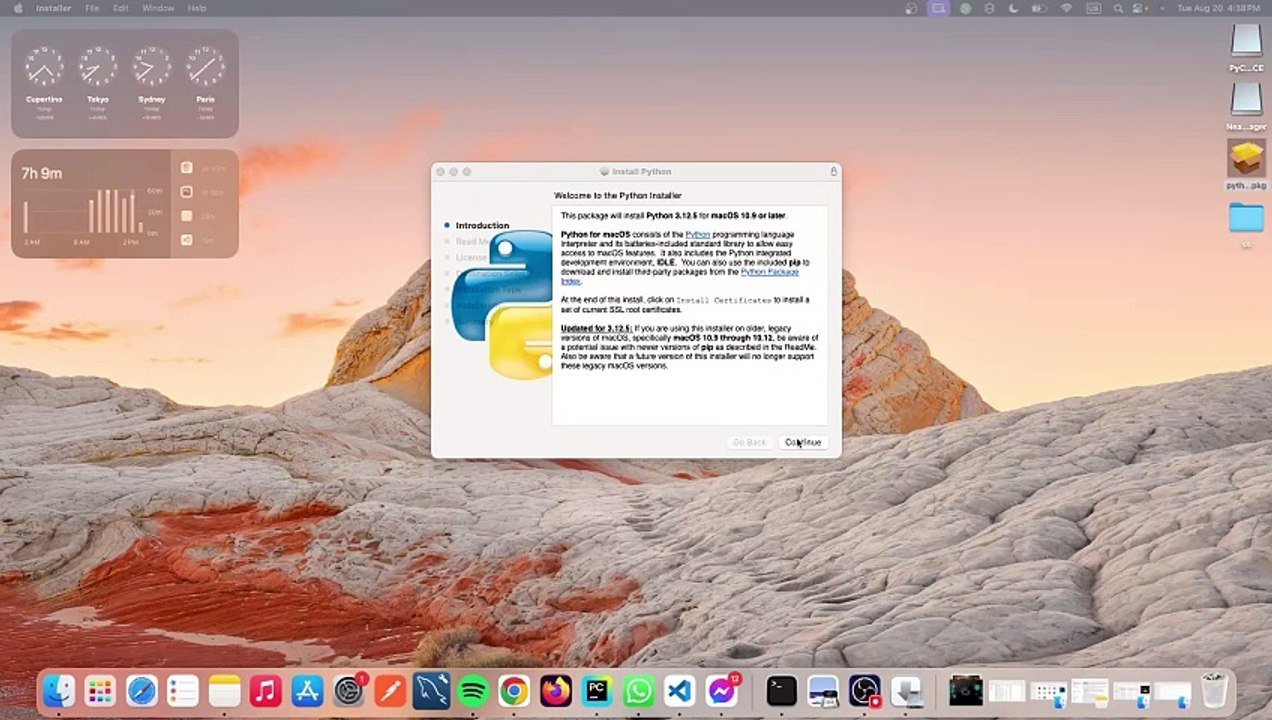
Task: Click the world clocks widget
Action: click(x=125, y=83)
